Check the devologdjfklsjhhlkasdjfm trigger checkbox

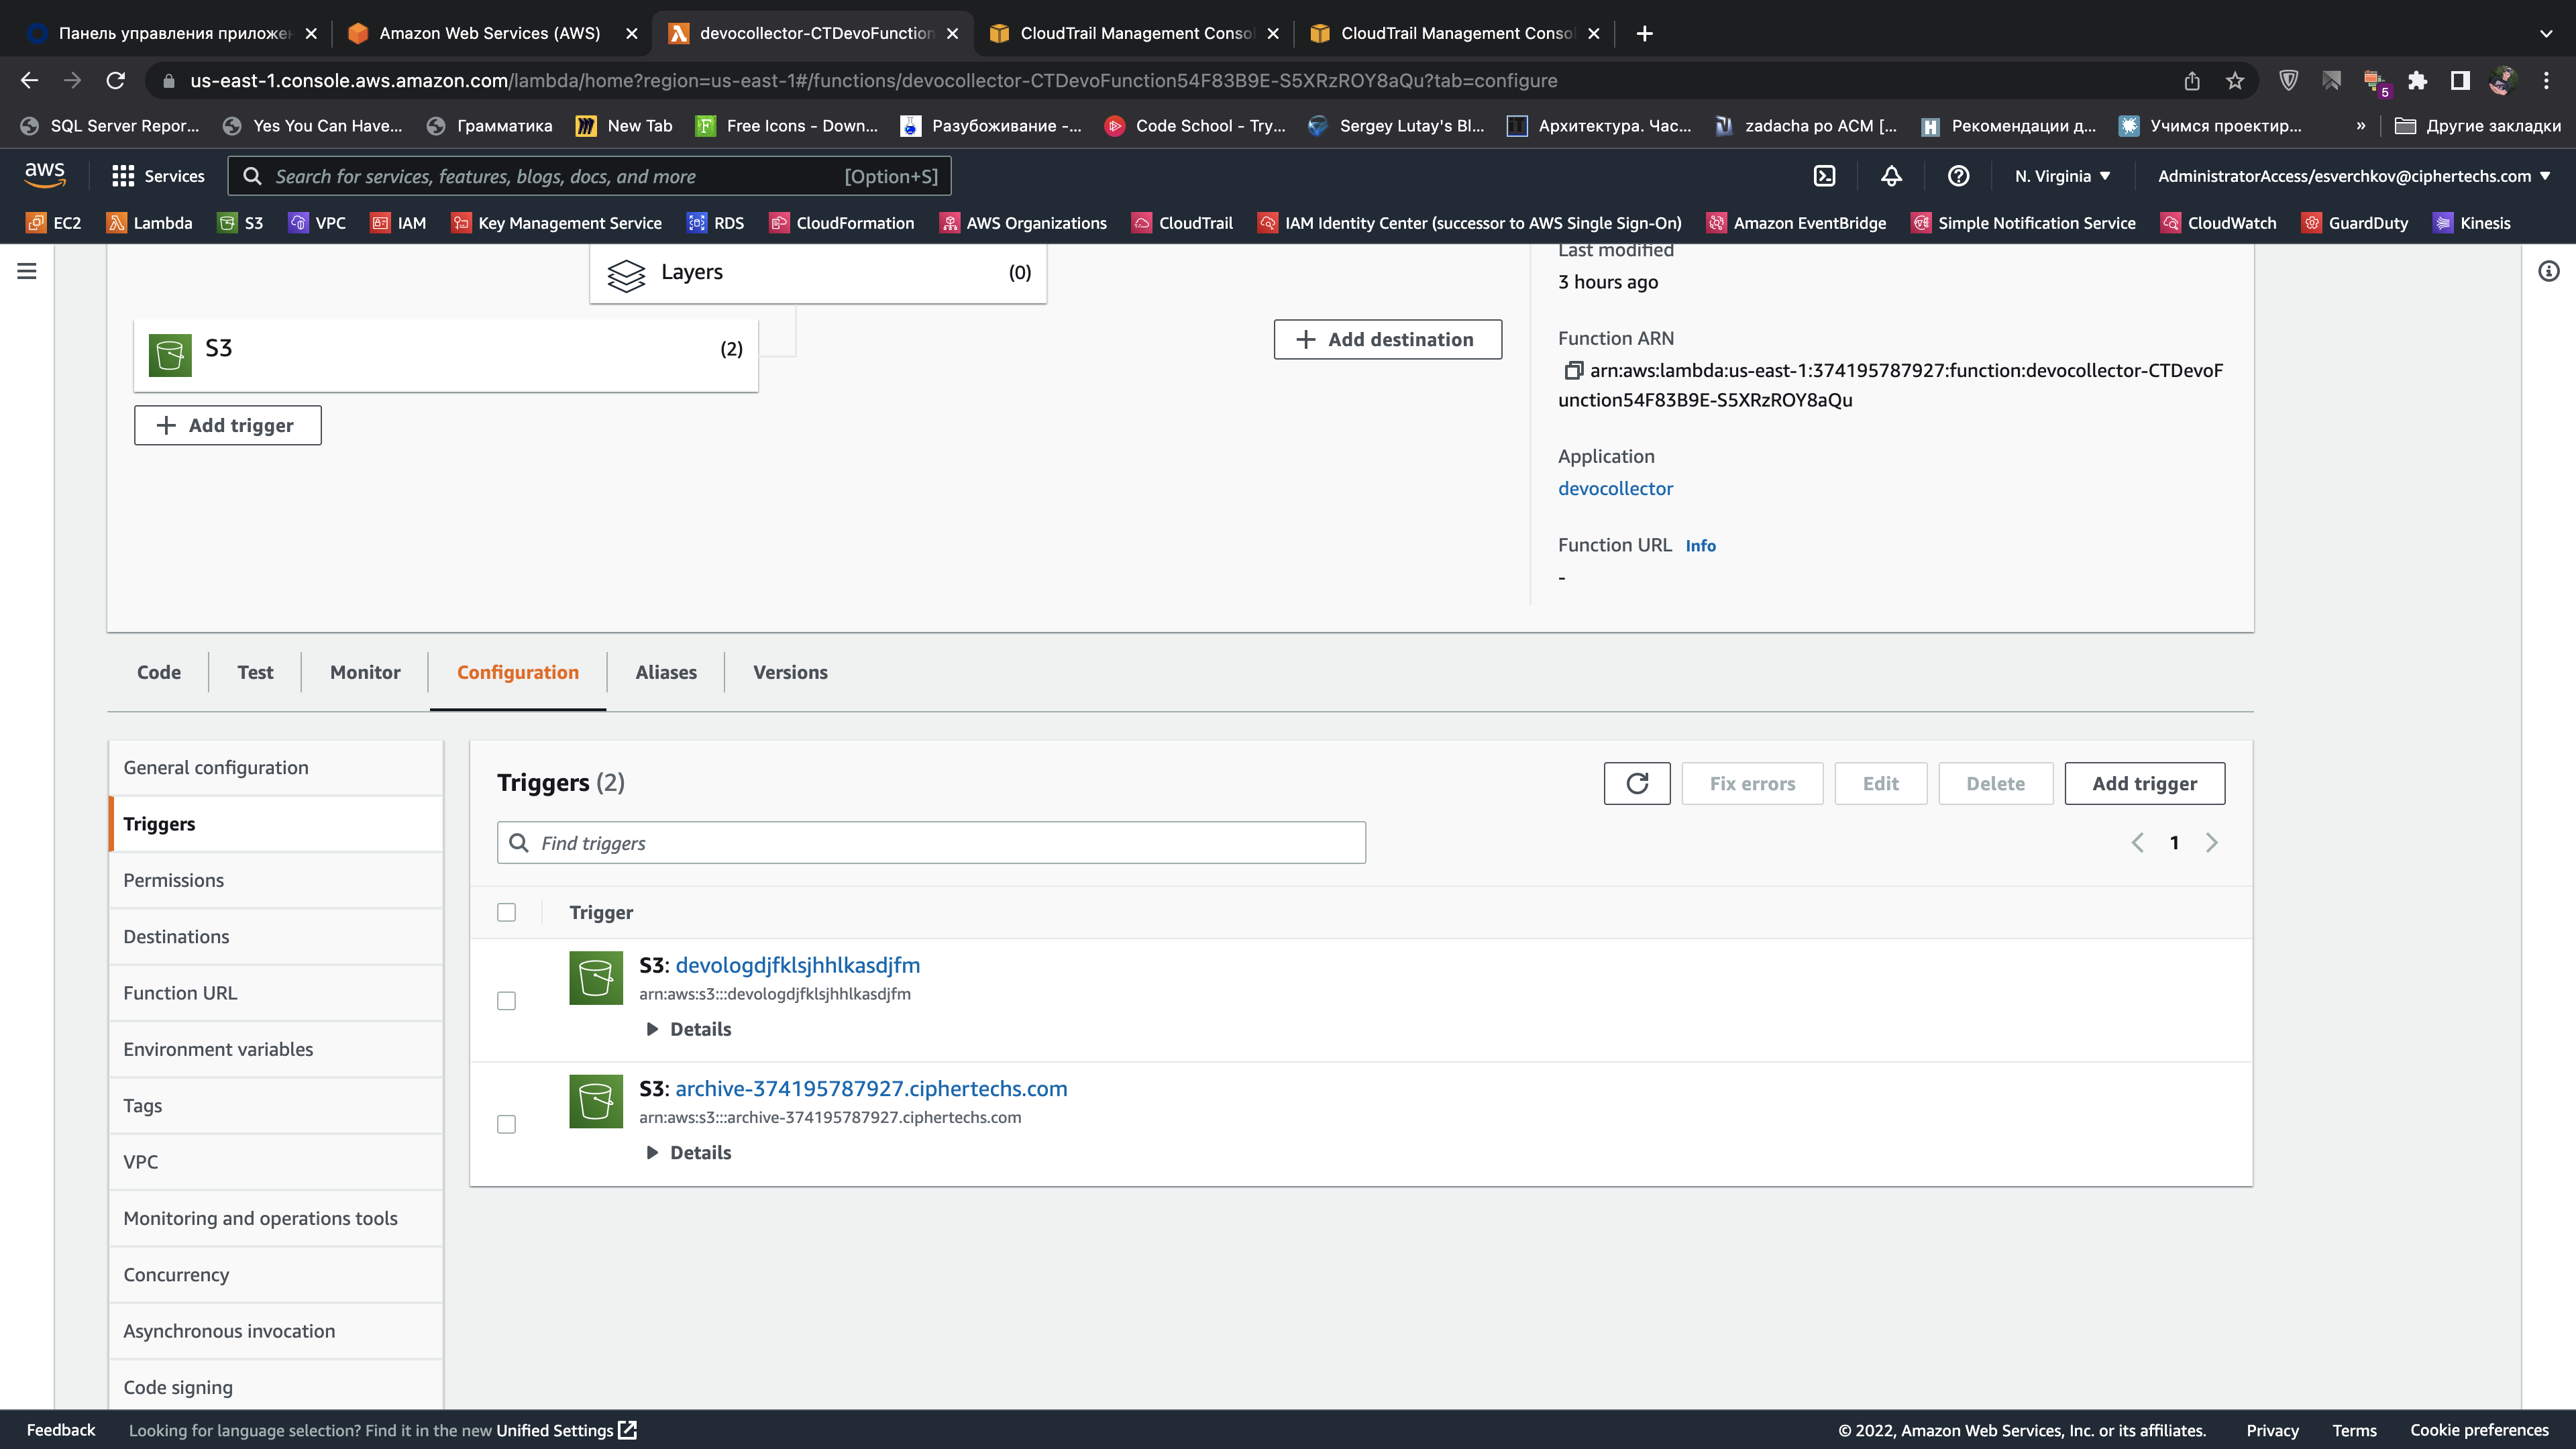(507, 1001)
